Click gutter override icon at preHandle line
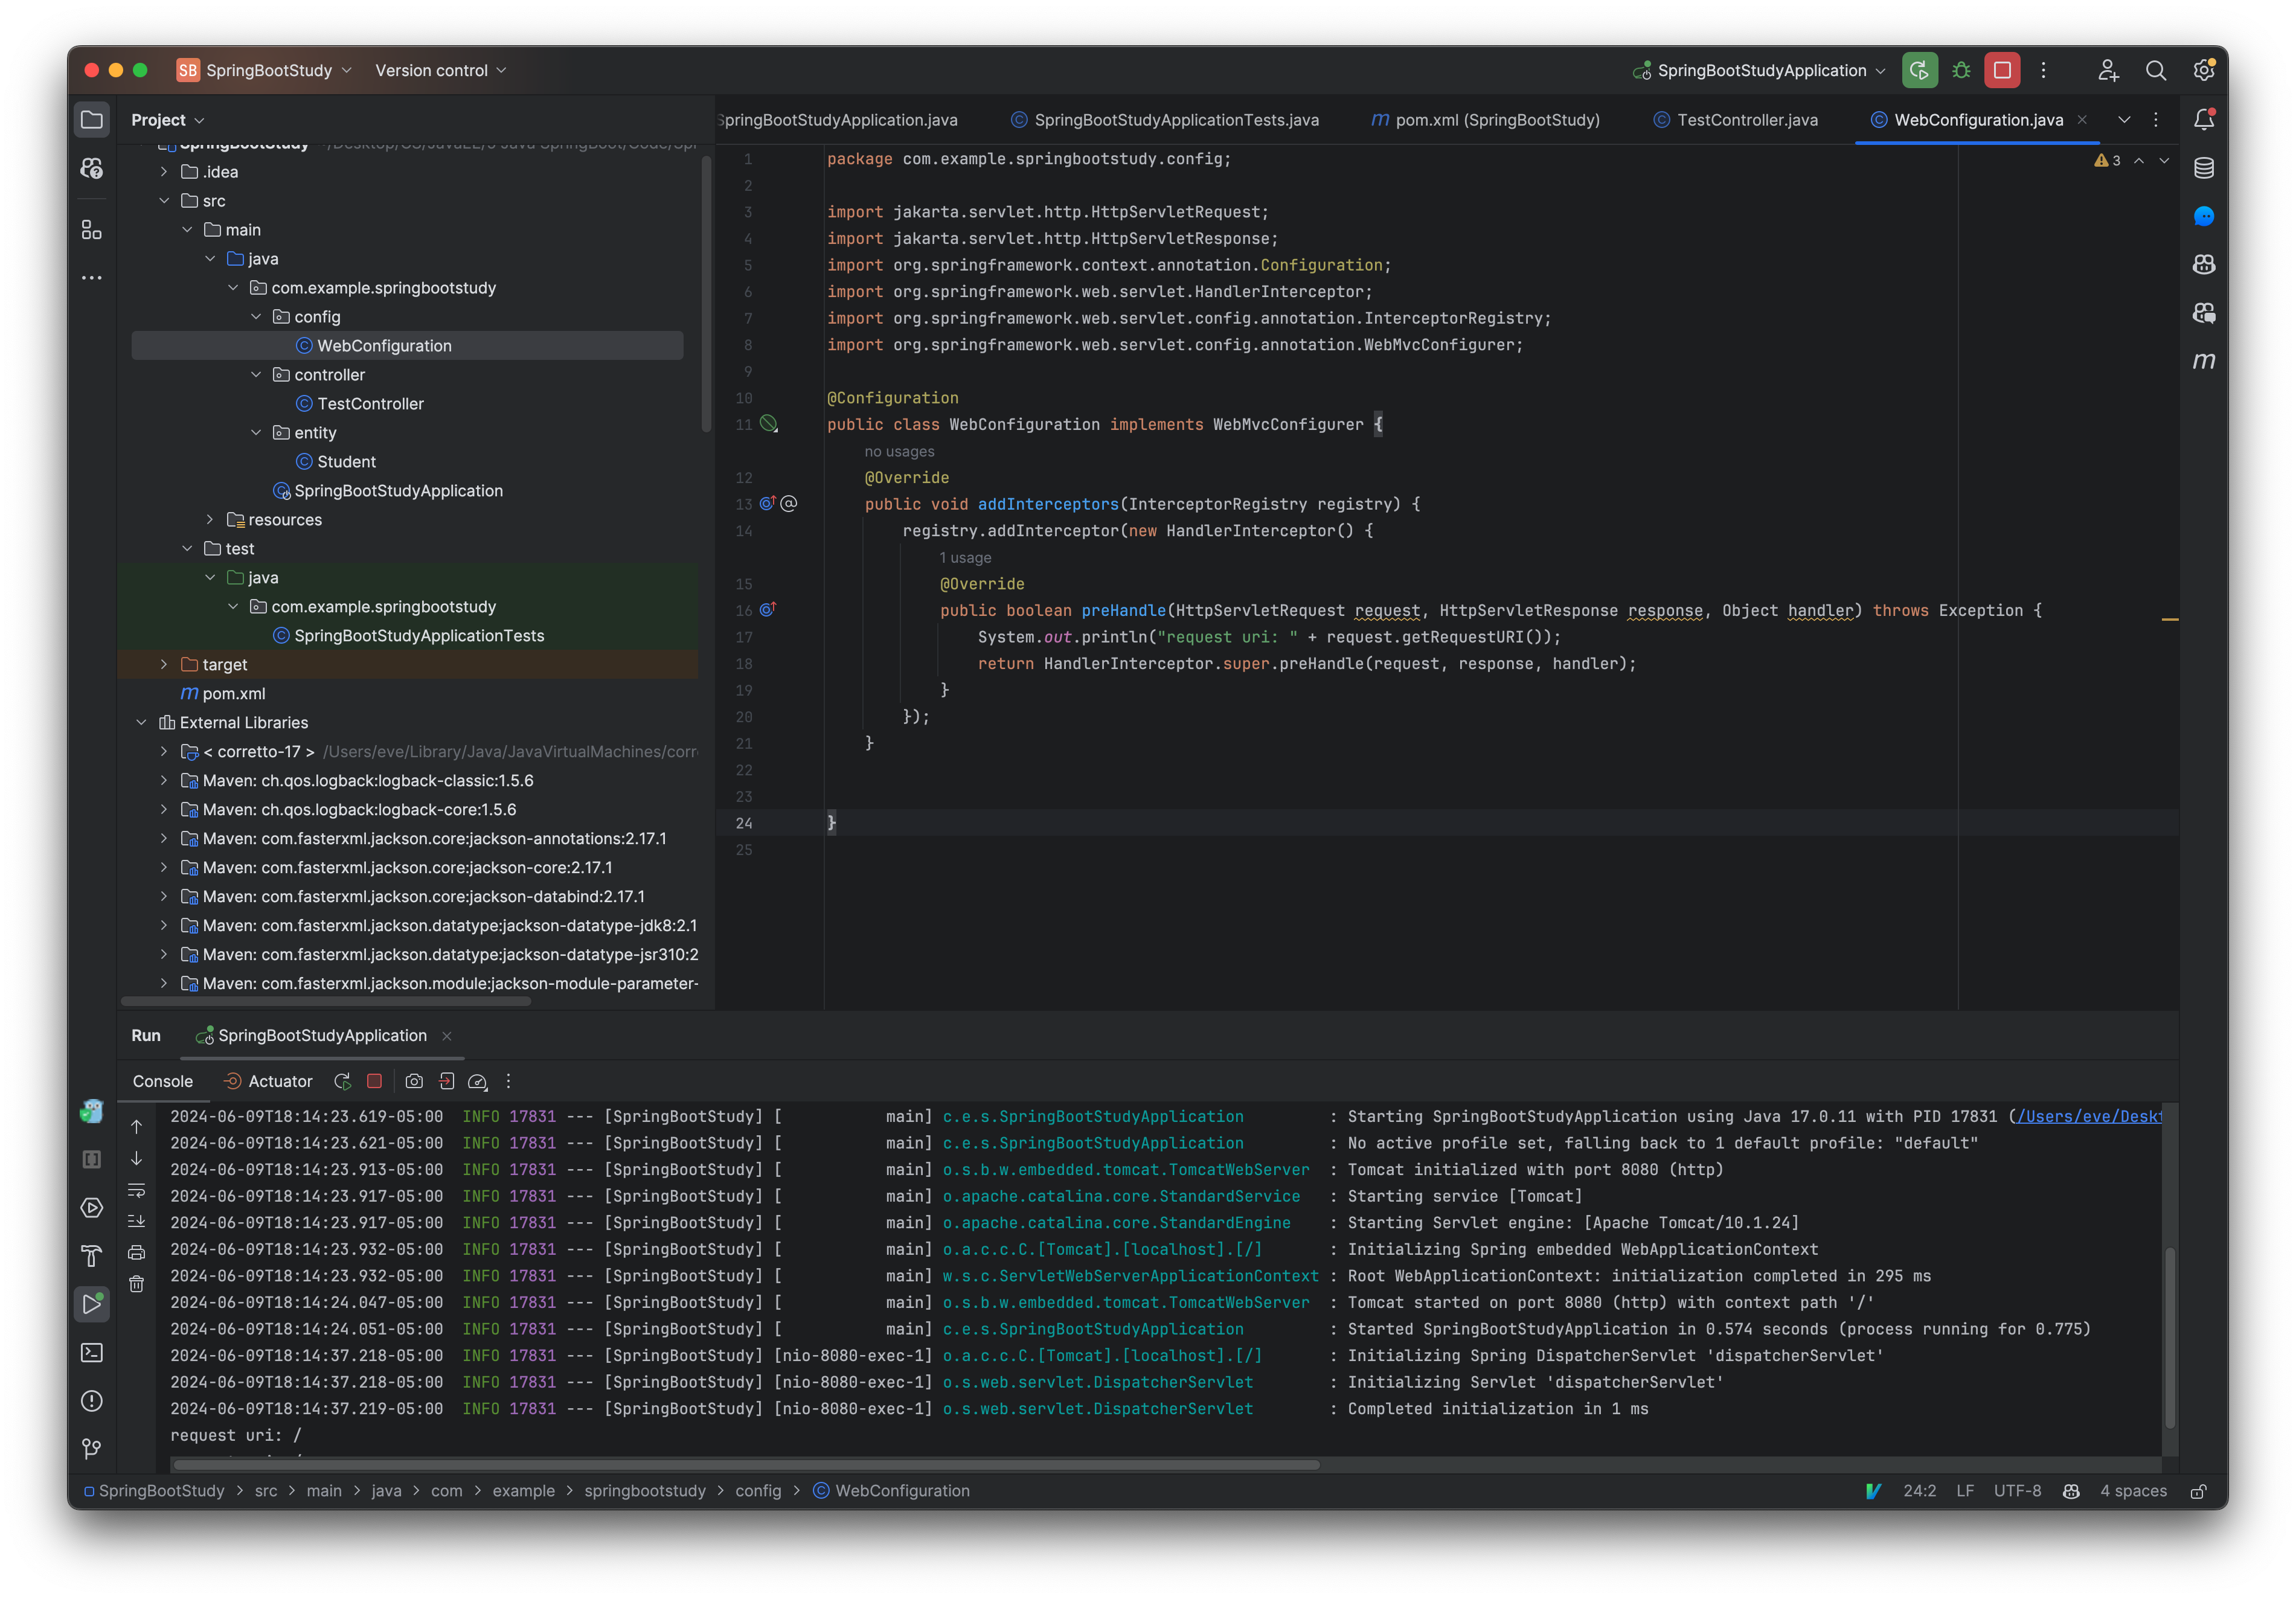The height and width of the screenshot is (1599, 2296). pyautogui.click(x=768, y=610)
